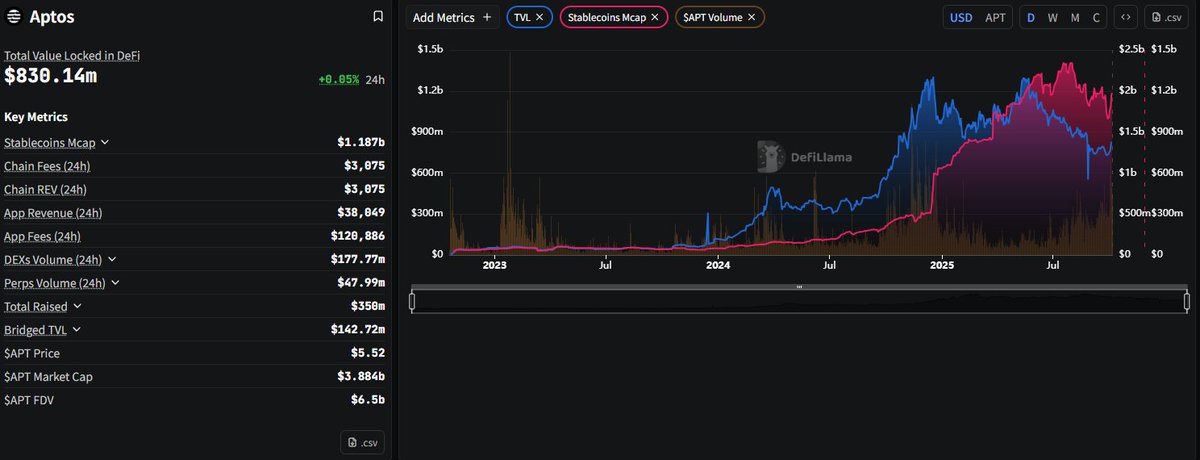Click the Aptos chain logo icon
The width and height of the screenshot is (1200, 460).
coord(15,17)
